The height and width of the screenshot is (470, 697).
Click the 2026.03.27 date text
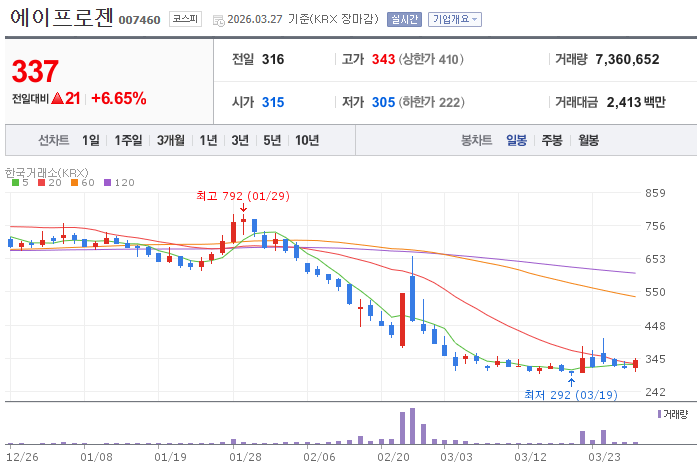click(x=255, y=19)
